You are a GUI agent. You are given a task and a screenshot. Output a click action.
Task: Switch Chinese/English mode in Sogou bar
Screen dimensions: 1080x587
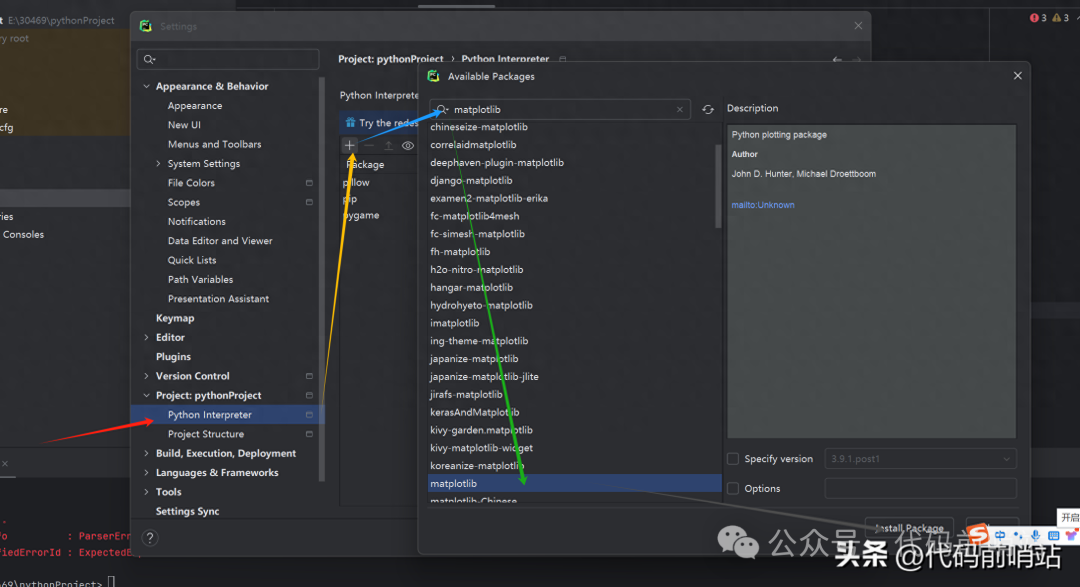[x=1000, y=535]
